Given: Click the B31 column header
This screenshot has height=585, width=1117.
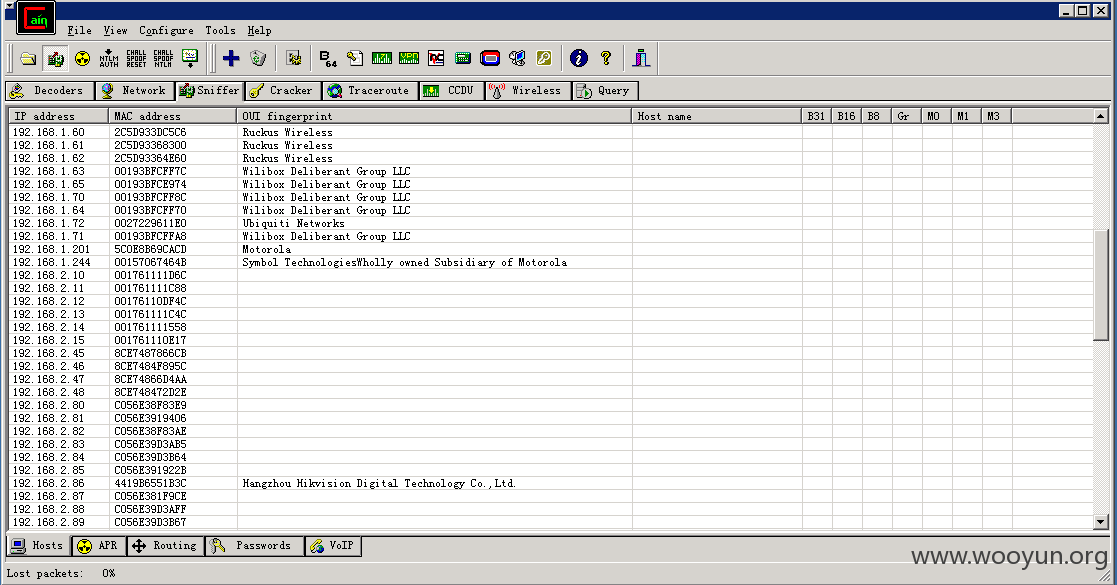Looking at the screenshot, I should (x=816, y=116).
